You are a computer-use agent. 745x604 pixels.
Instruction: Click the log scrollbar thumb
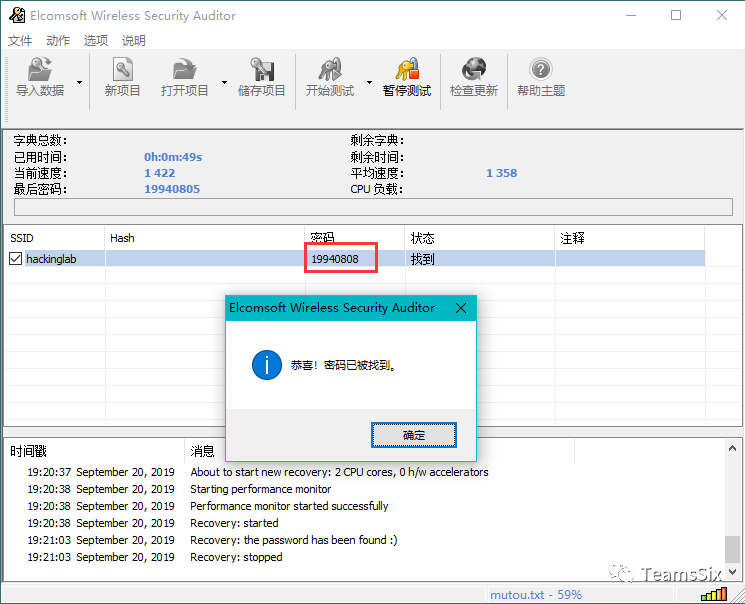point(732,549)
